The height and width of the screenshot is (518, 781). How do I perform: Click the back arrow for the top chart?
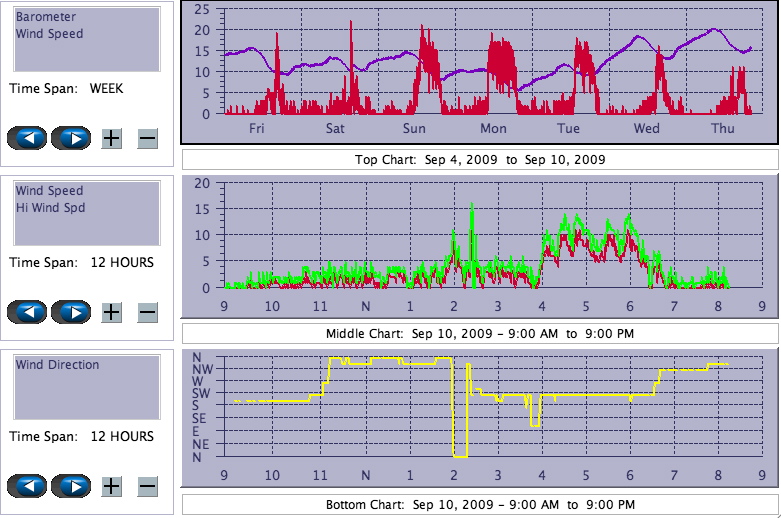[27, 138]
